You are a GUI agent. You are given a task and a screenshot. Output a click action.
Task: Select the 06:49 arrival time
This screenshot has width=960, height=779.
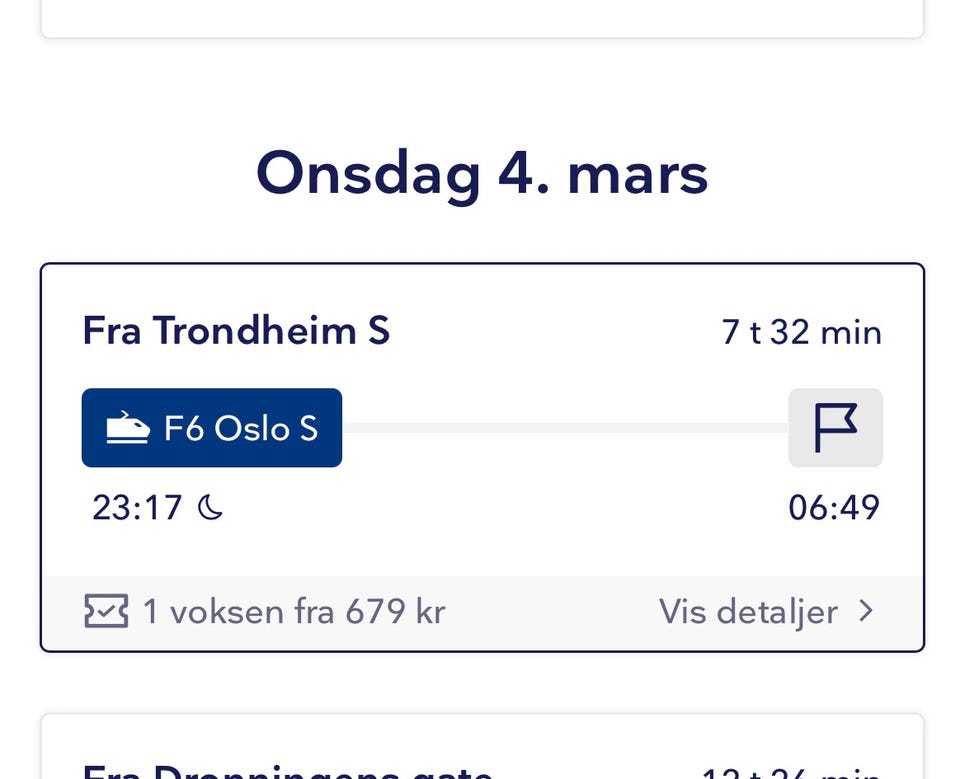coord(834,508)
